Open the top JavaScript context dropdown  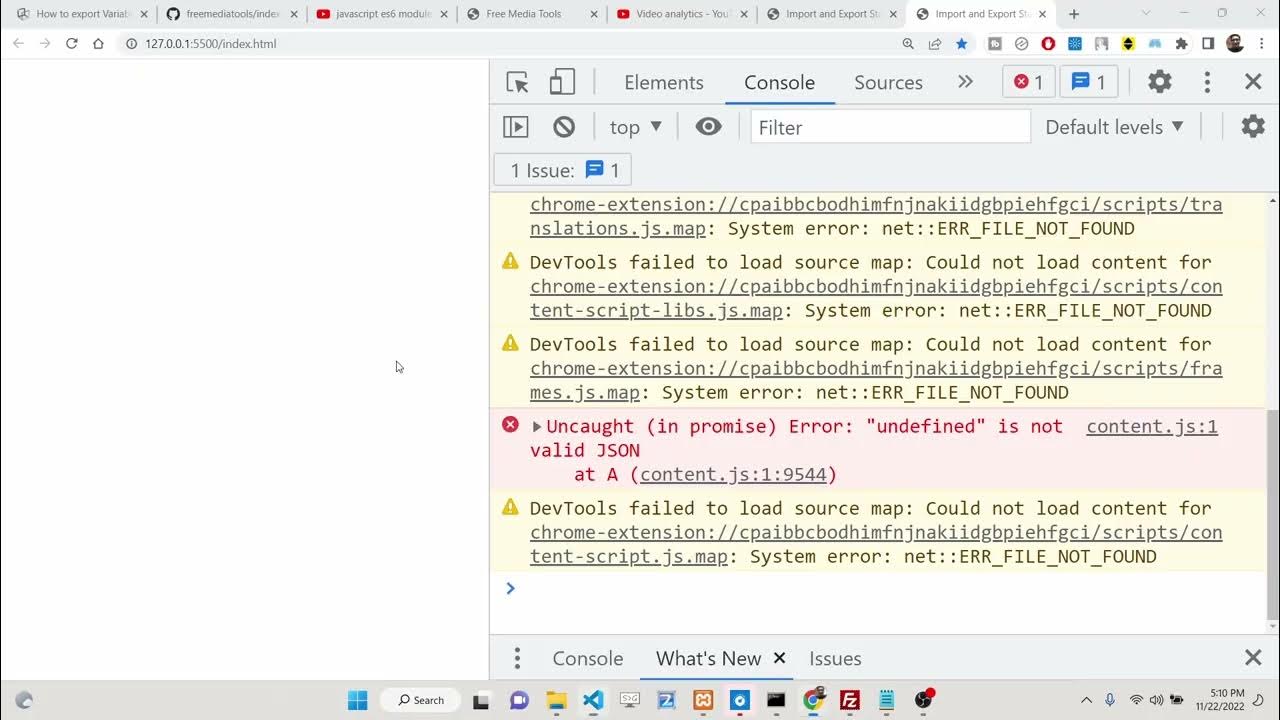tap(635, 127)
